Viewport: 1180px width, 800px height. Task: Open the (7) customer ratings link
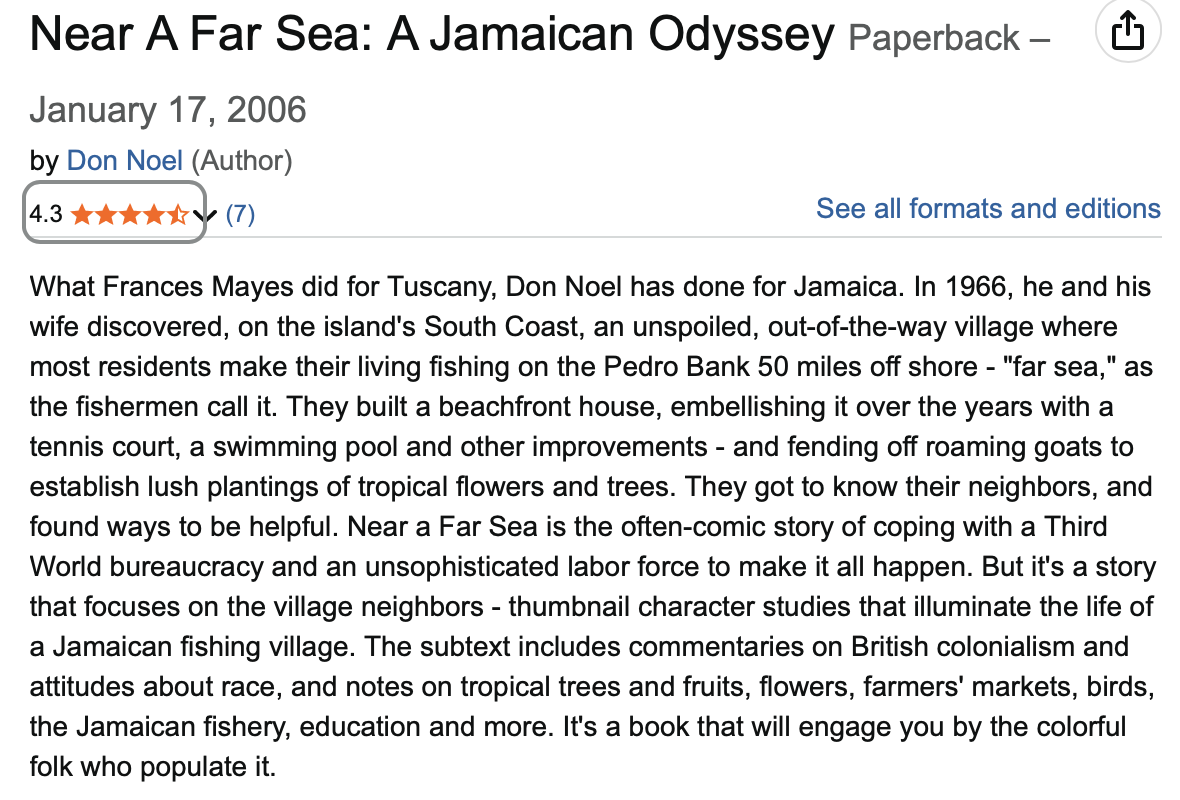(240, 214)
